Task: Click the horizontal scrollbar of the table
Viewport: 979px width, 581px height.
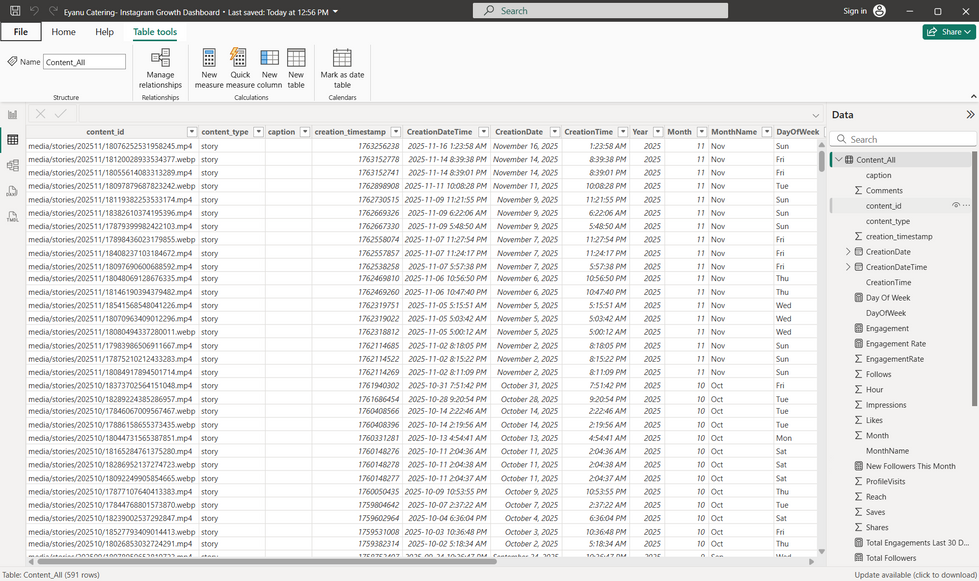Action: click(x=265, y=562)
